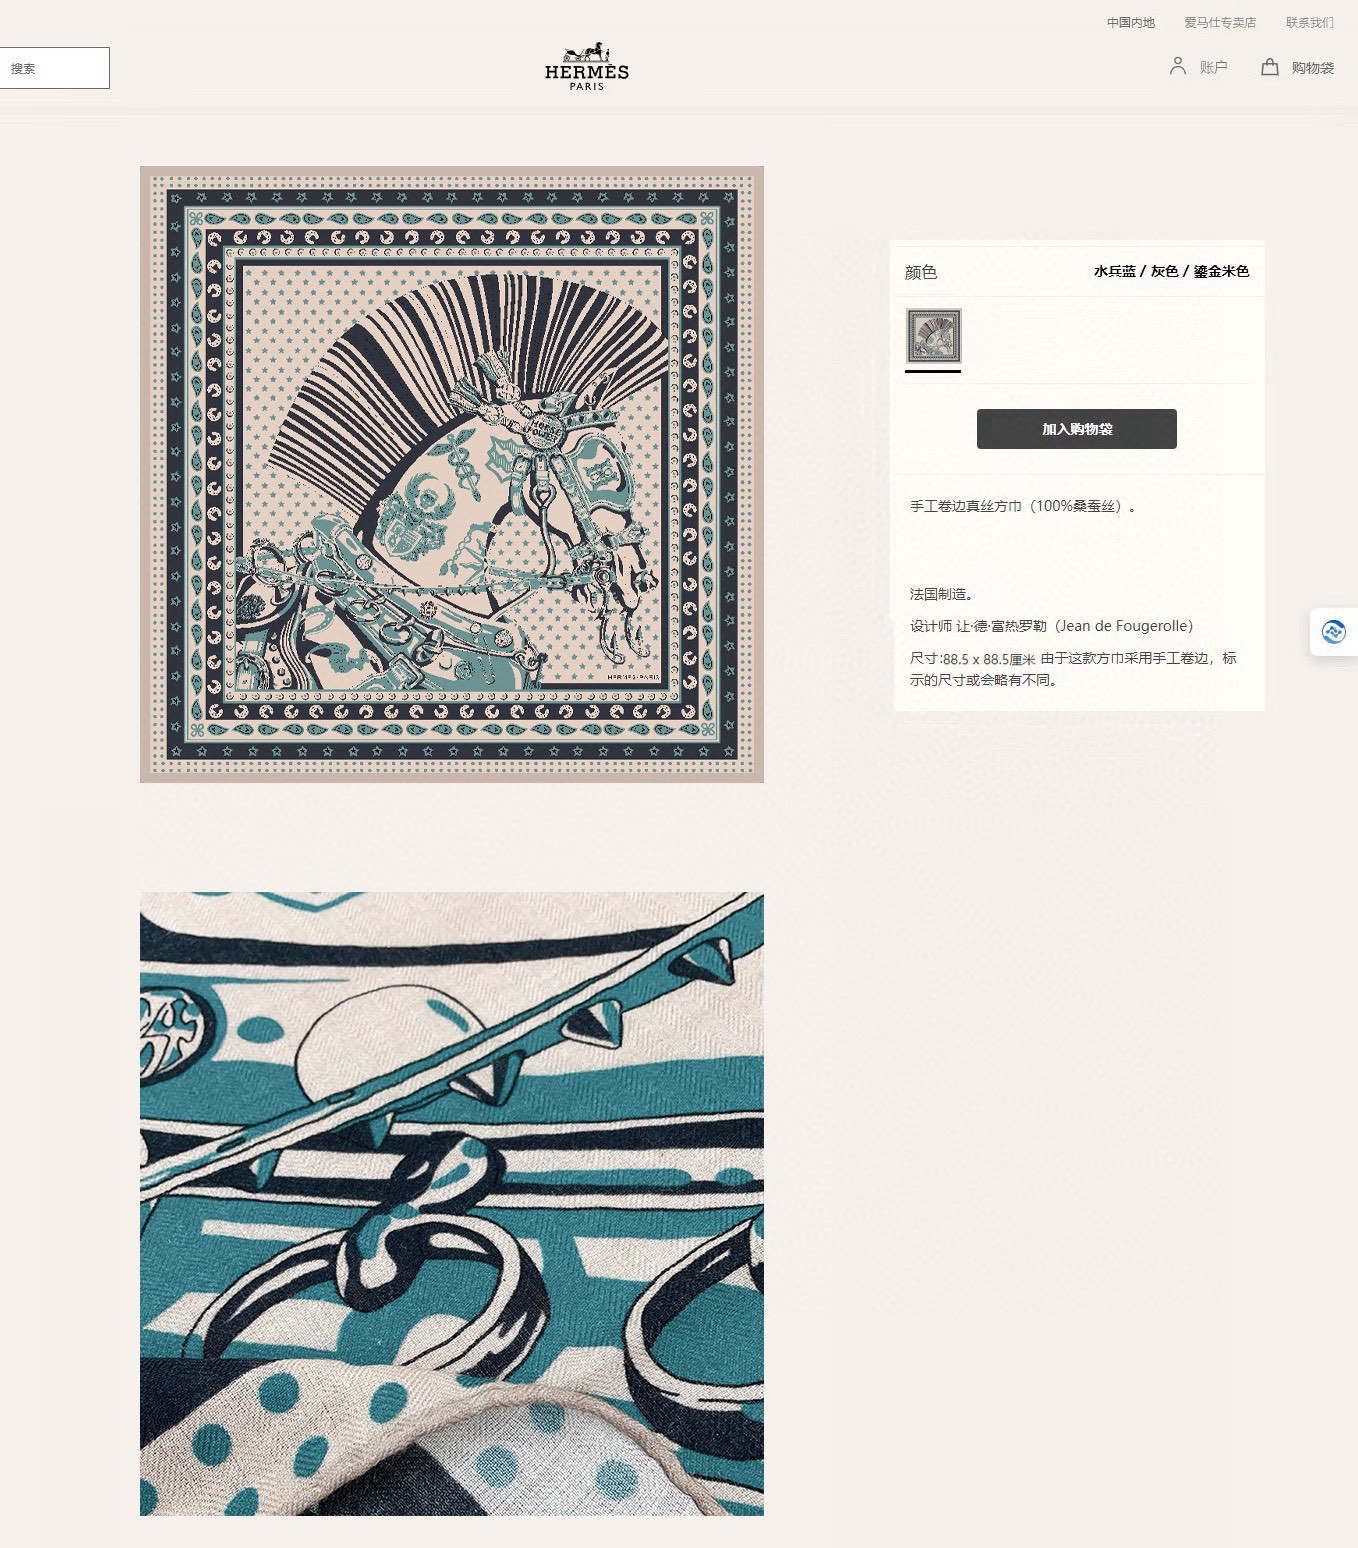Screen dimensions: 1358x1548
Task: Open the 联系我们 contact link
Action: 1309,22
